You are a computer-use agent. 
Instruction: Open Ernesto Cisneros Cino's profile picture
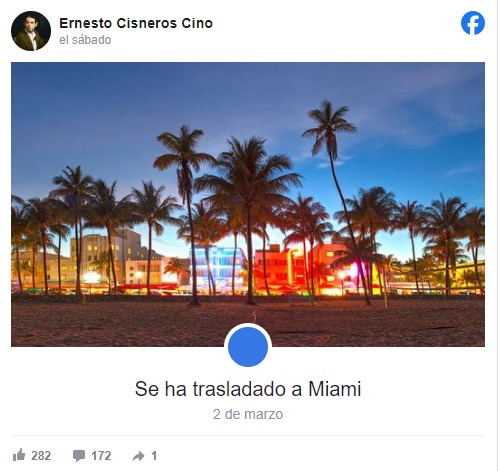[31, 31]
